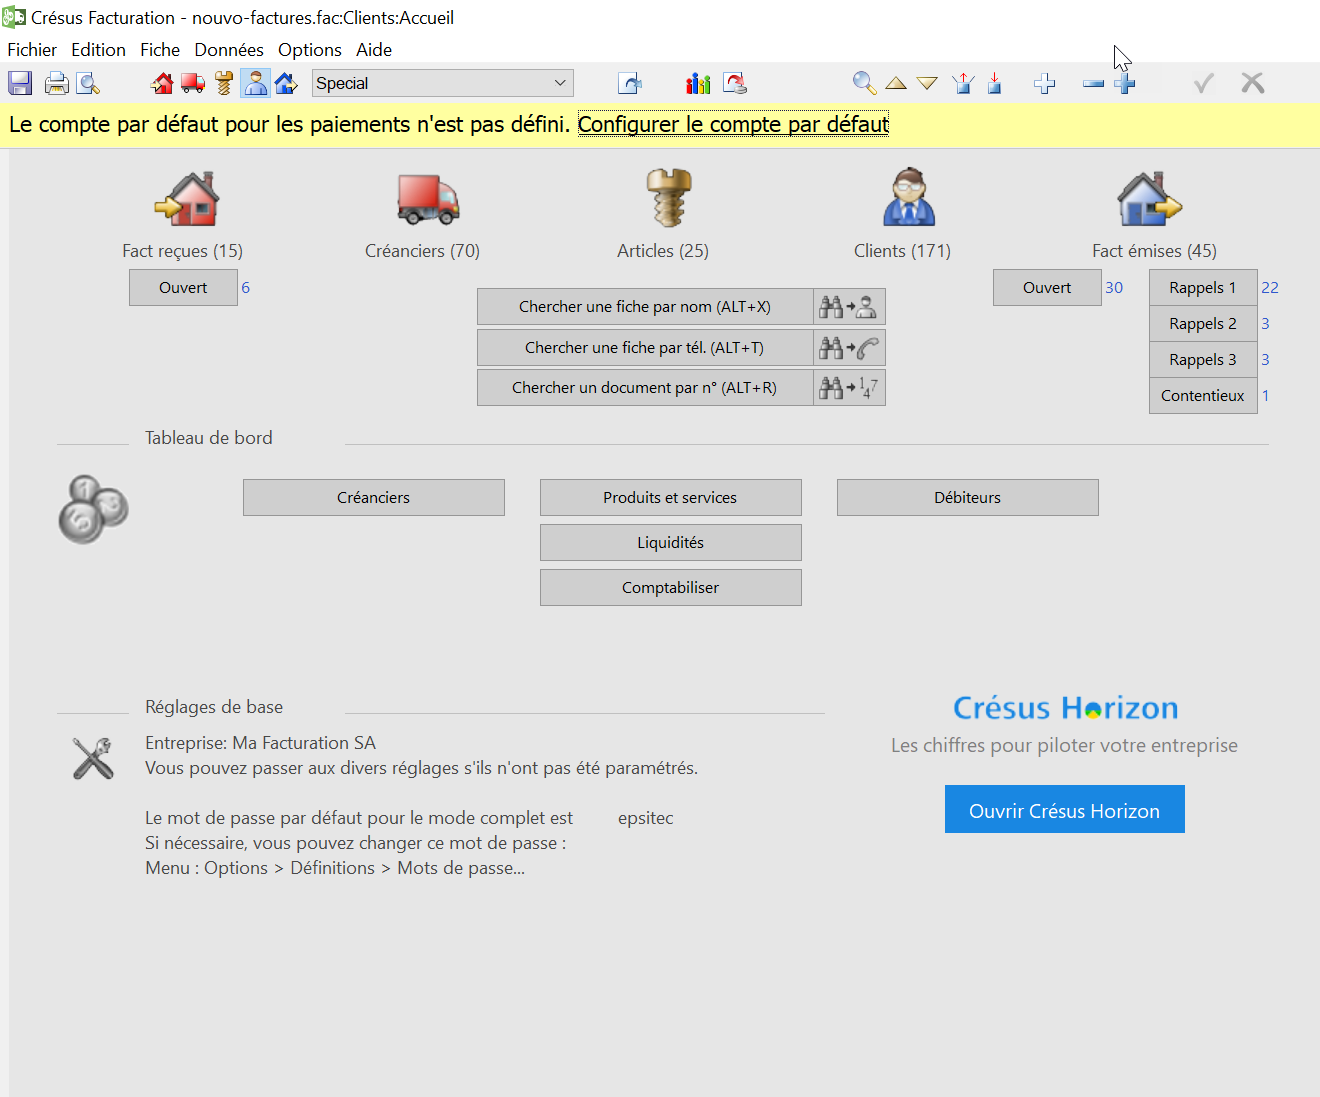
Task: Delete record with minus toolbar icon
Action: [x=1093, y=84]
